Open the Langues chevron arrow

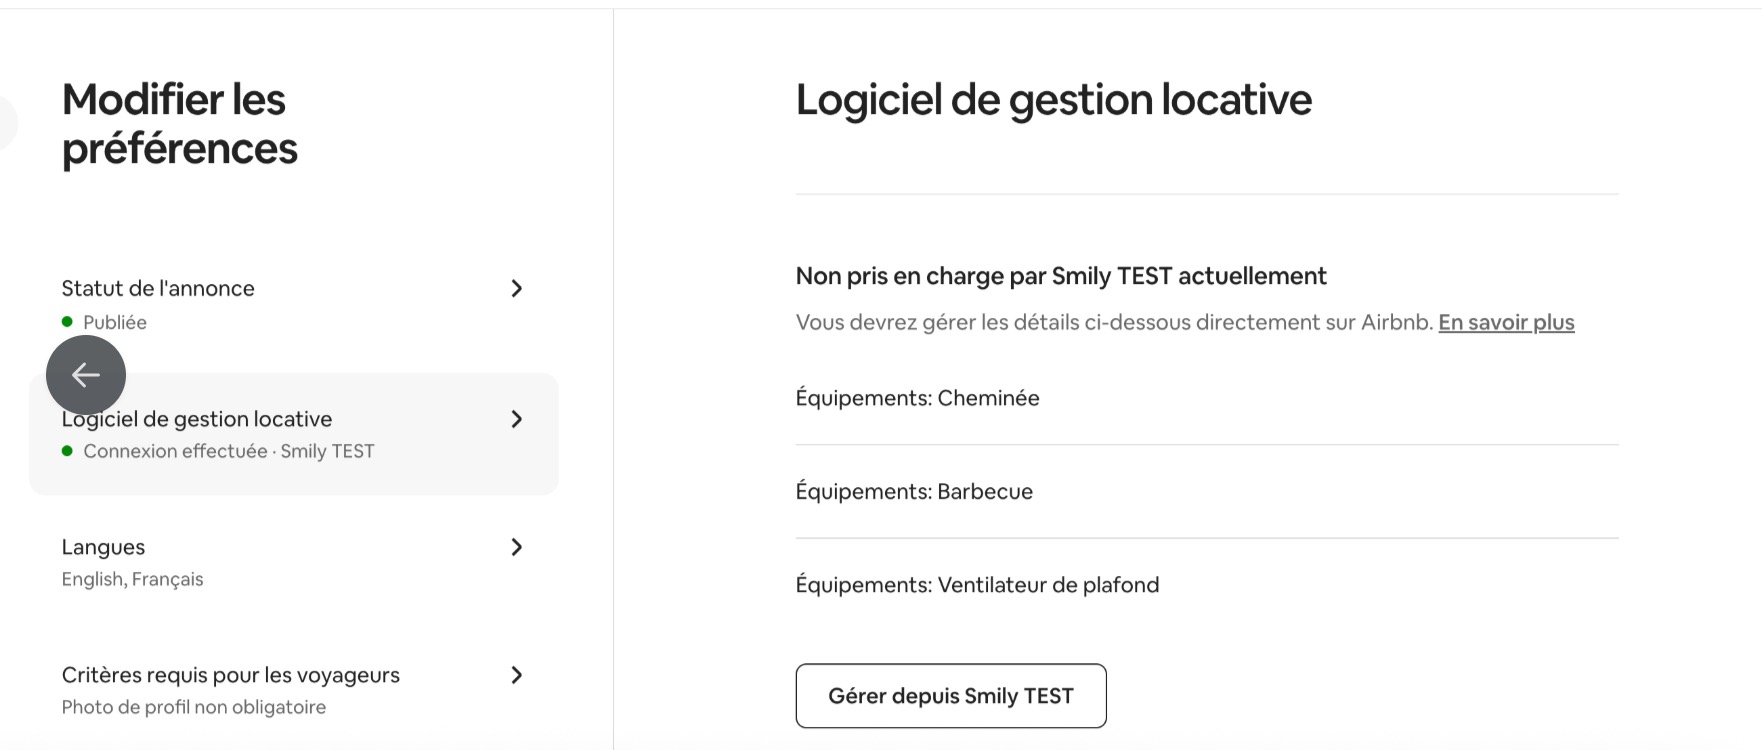click(516, 547)
